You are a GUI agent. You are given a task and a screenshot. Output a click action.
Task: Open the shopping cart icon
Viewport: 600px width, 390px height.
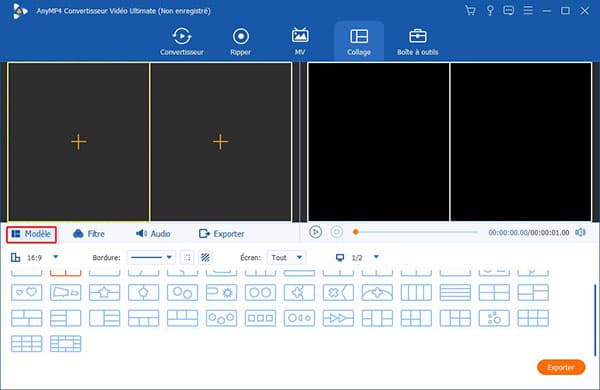[x=470, y=10]
